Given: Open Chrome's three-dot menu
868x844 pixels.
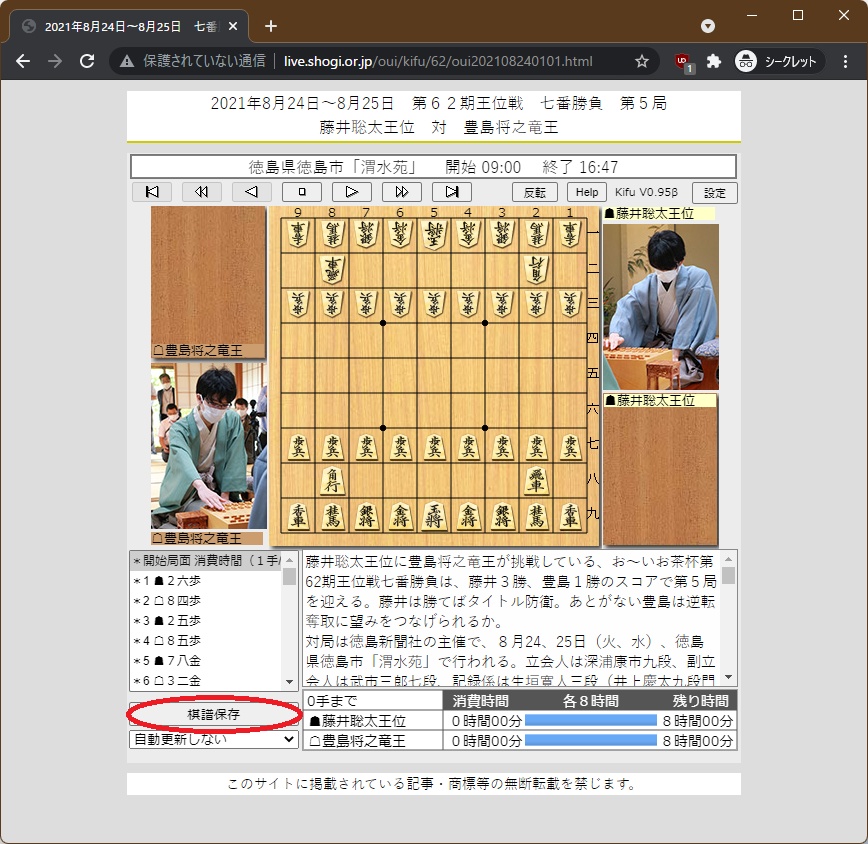Looking at the screenshot, I should pos(845,60).
